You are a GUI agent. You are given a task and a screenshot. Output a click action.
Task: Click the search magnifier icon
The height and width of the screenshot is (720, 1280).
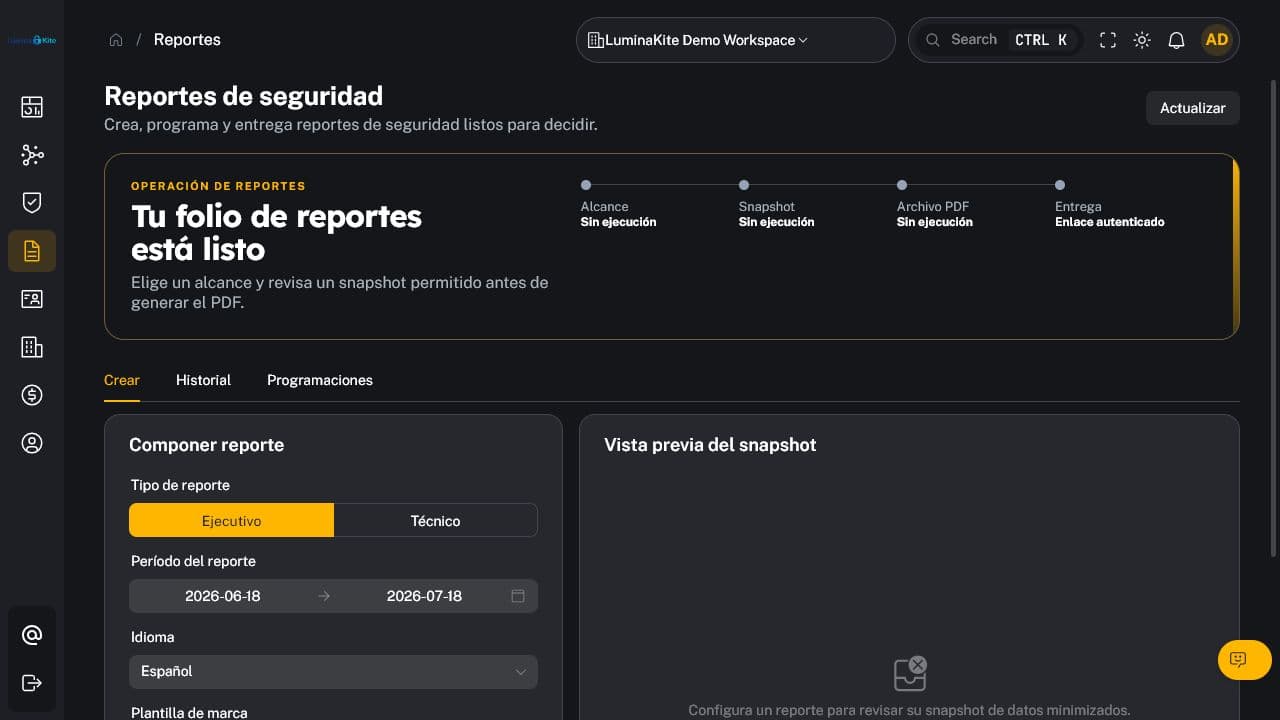(x=933, y=40)
